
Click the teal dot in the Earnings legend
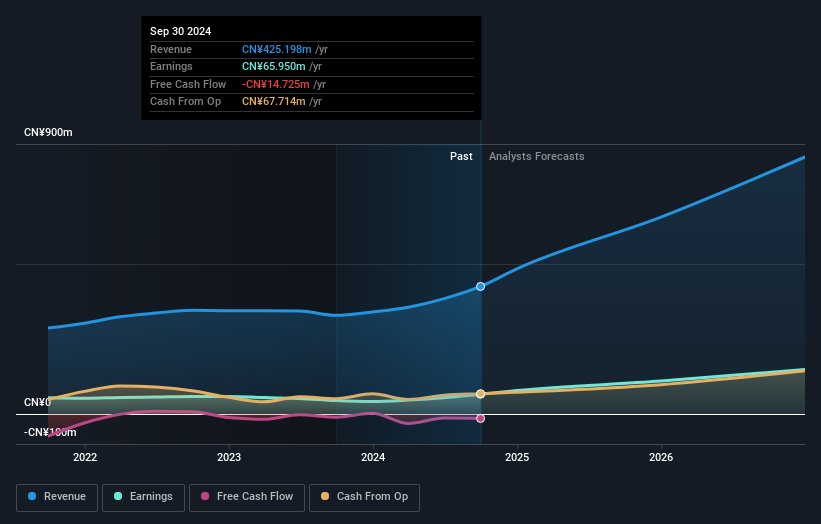pyautogui.click(x=119, y=497)
